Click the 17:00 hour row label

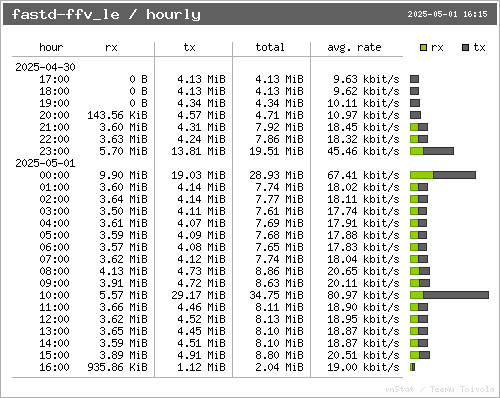click(54, 79)
